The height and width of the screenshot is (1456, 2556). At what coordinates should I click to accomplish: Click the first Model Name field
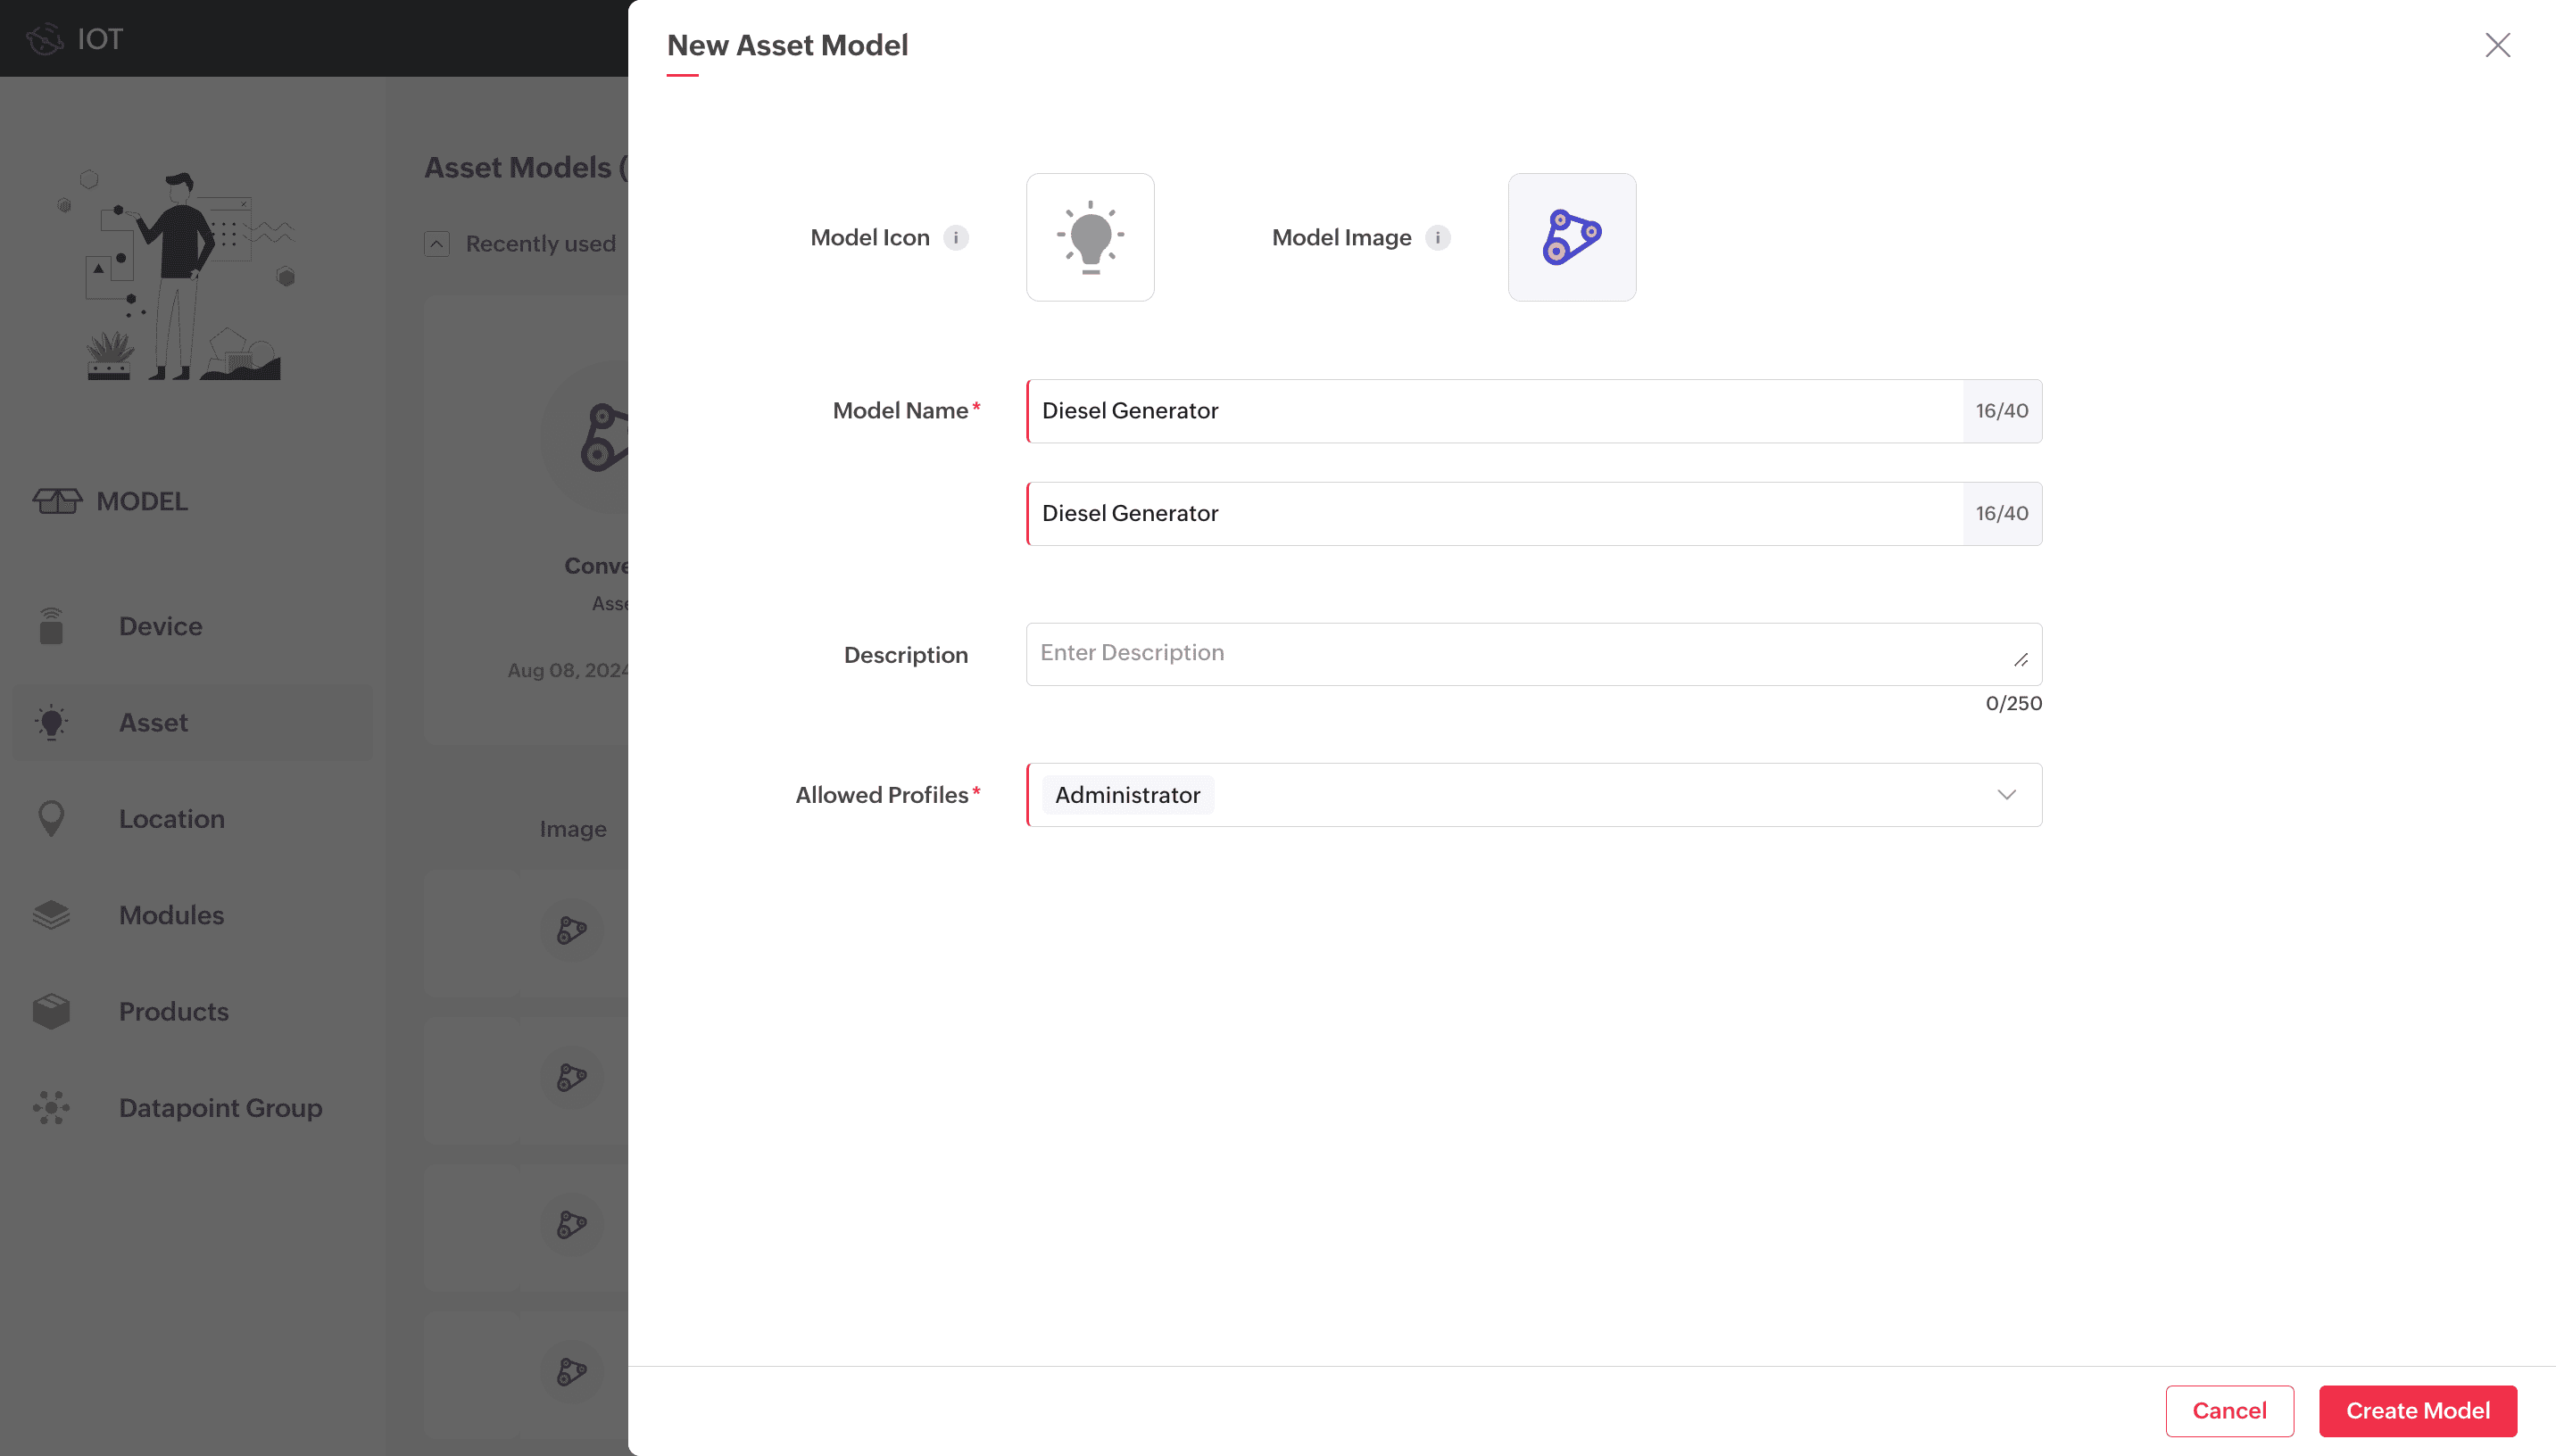(x=1494, y=411)
